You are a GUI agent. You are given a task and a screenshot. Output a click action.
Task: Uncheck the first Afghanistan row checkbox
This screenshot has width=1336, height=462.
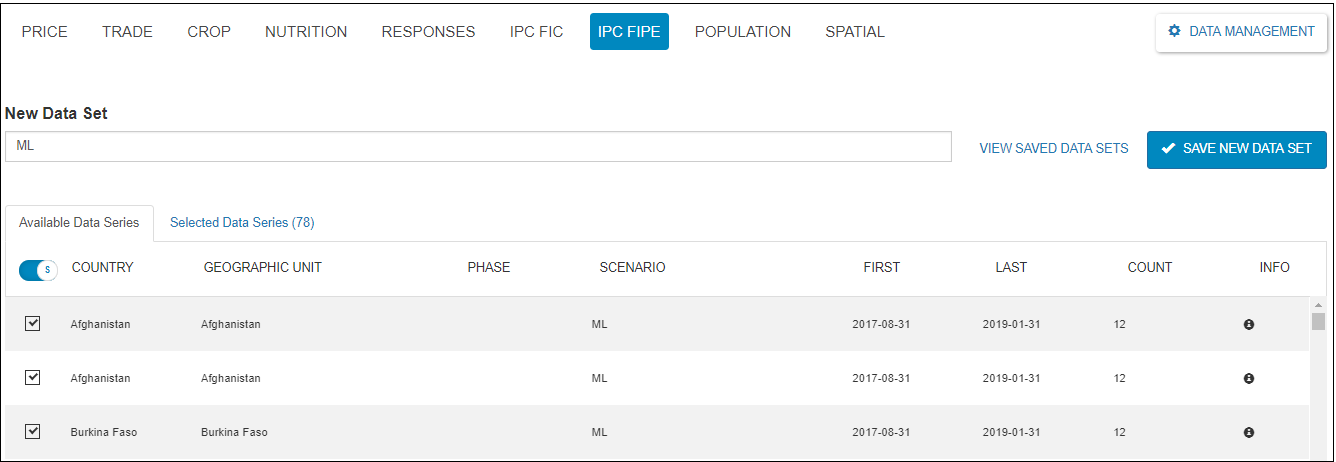coord(32,324)
